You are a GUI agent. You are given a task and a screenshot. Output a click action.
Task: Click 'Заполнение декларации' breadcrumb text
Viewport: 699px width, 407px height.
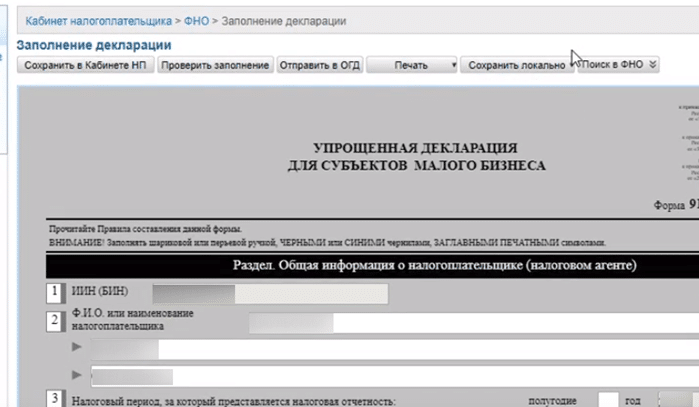click(284, 21)
